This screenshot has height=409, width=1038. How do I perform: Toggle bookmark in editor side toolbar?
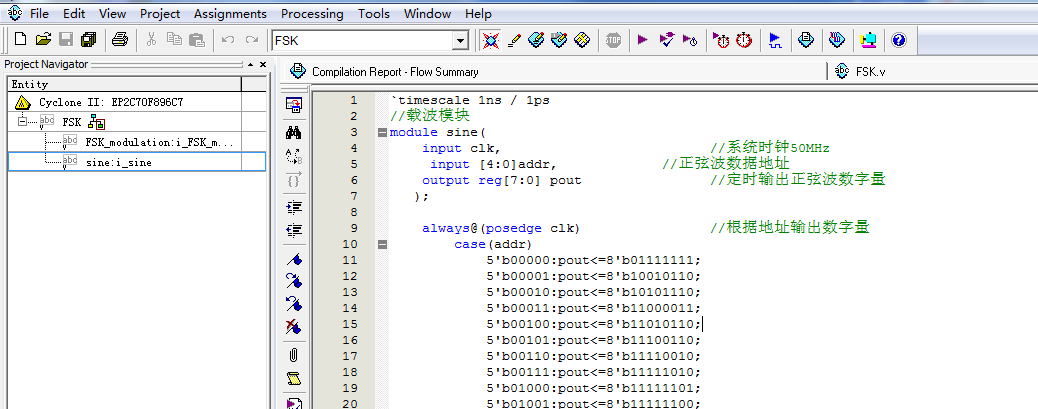[x=294, y=260]
